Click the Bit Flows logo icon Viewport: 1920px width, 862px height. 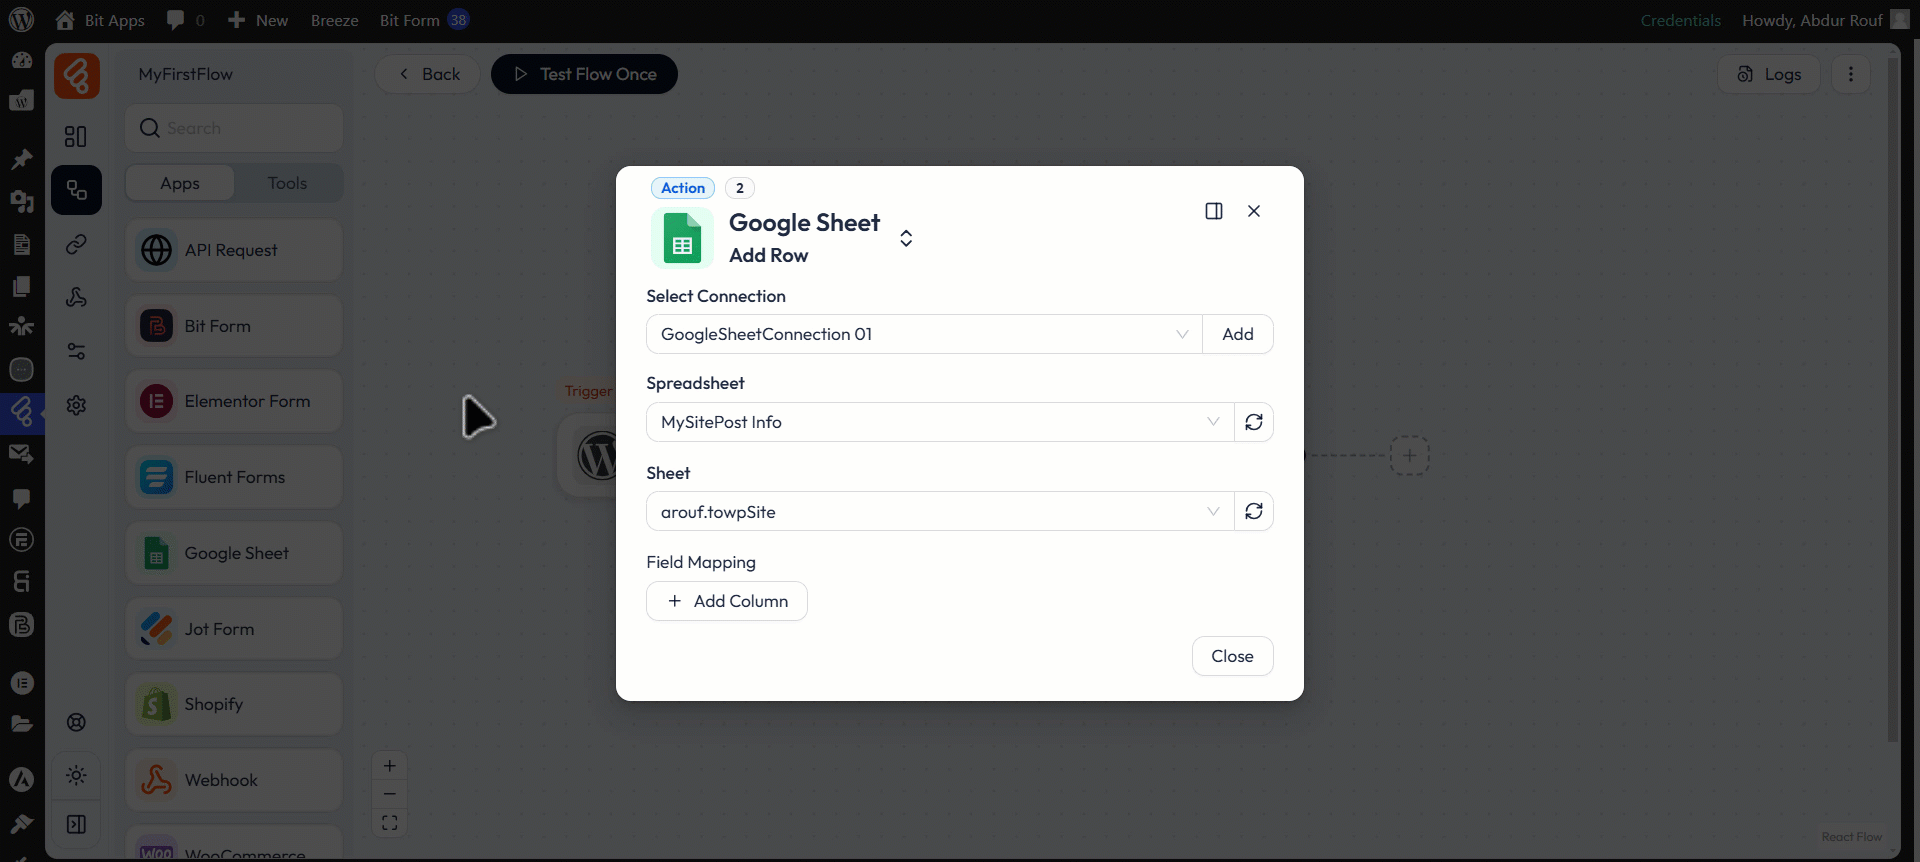(77, 76)
